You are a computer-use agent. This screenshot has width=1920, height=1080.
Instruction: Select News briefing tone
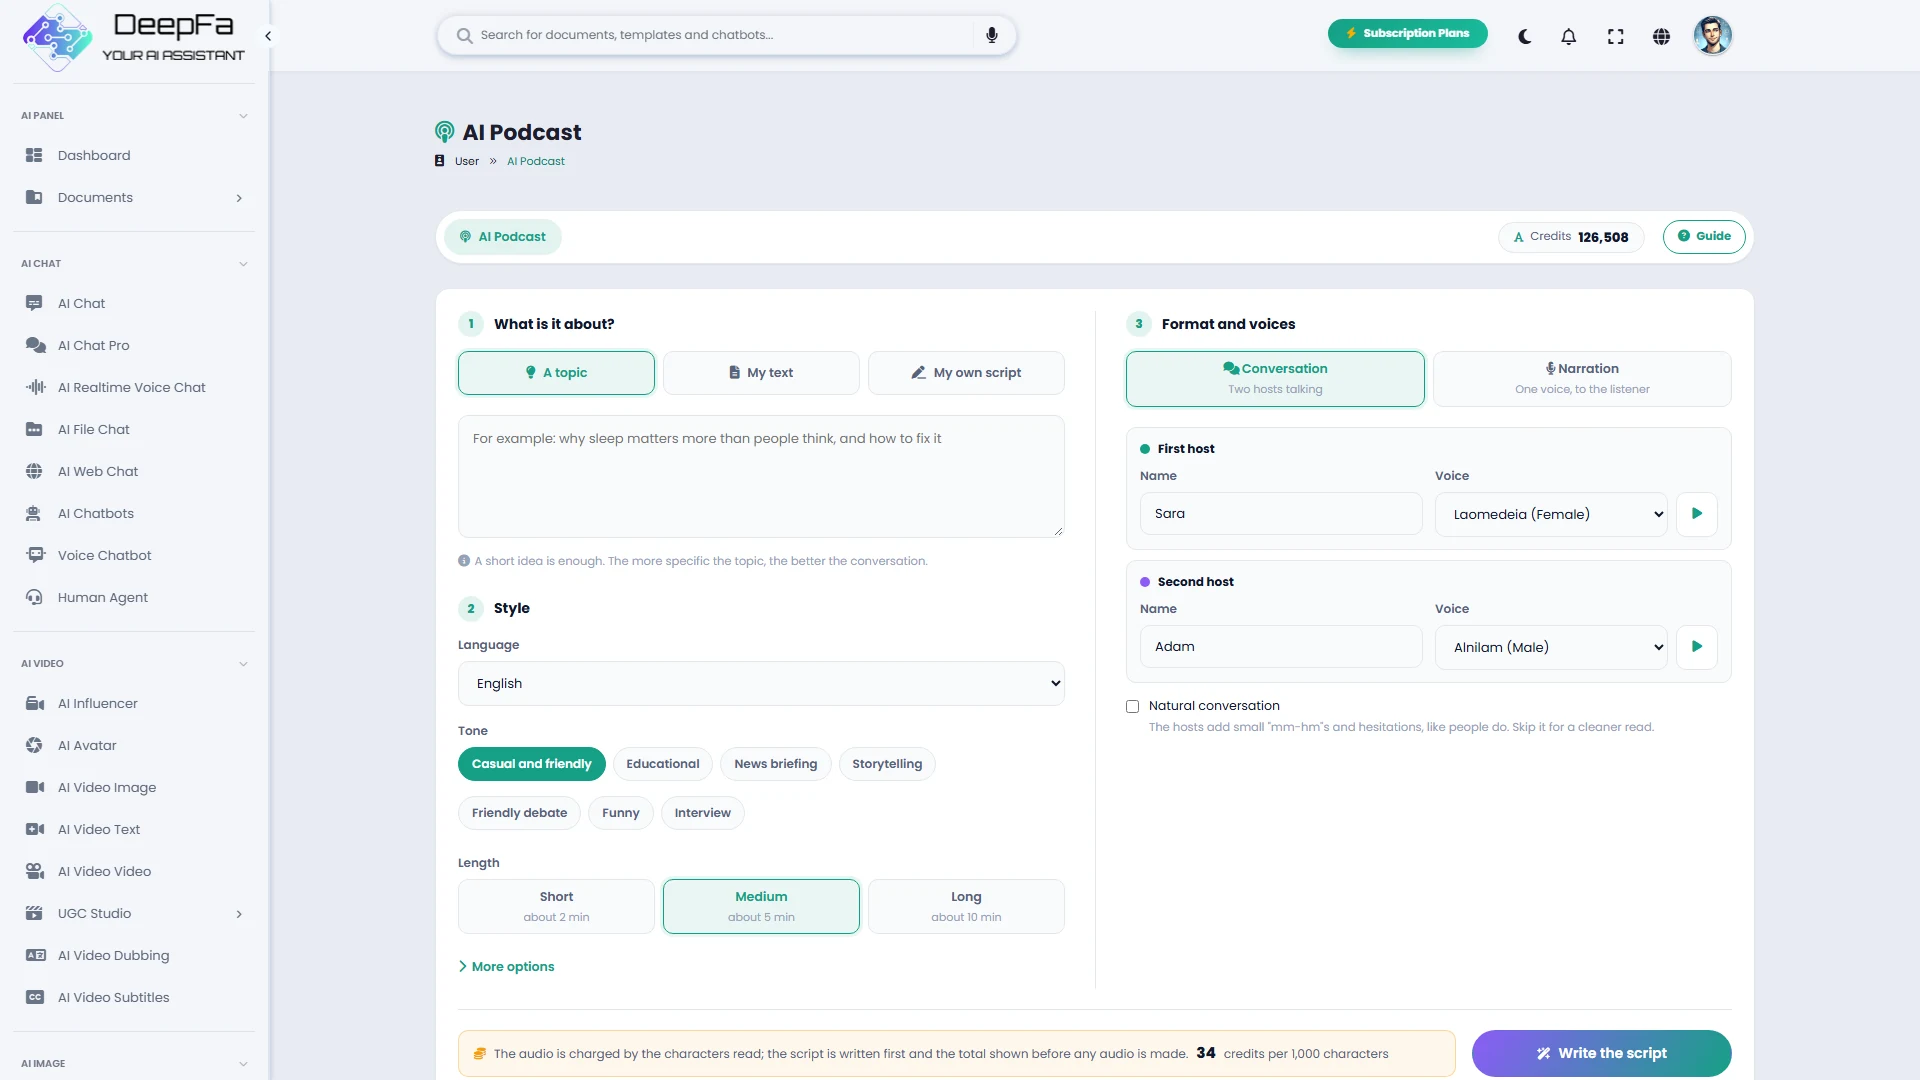pyautogui.click(x=775, y=764)
